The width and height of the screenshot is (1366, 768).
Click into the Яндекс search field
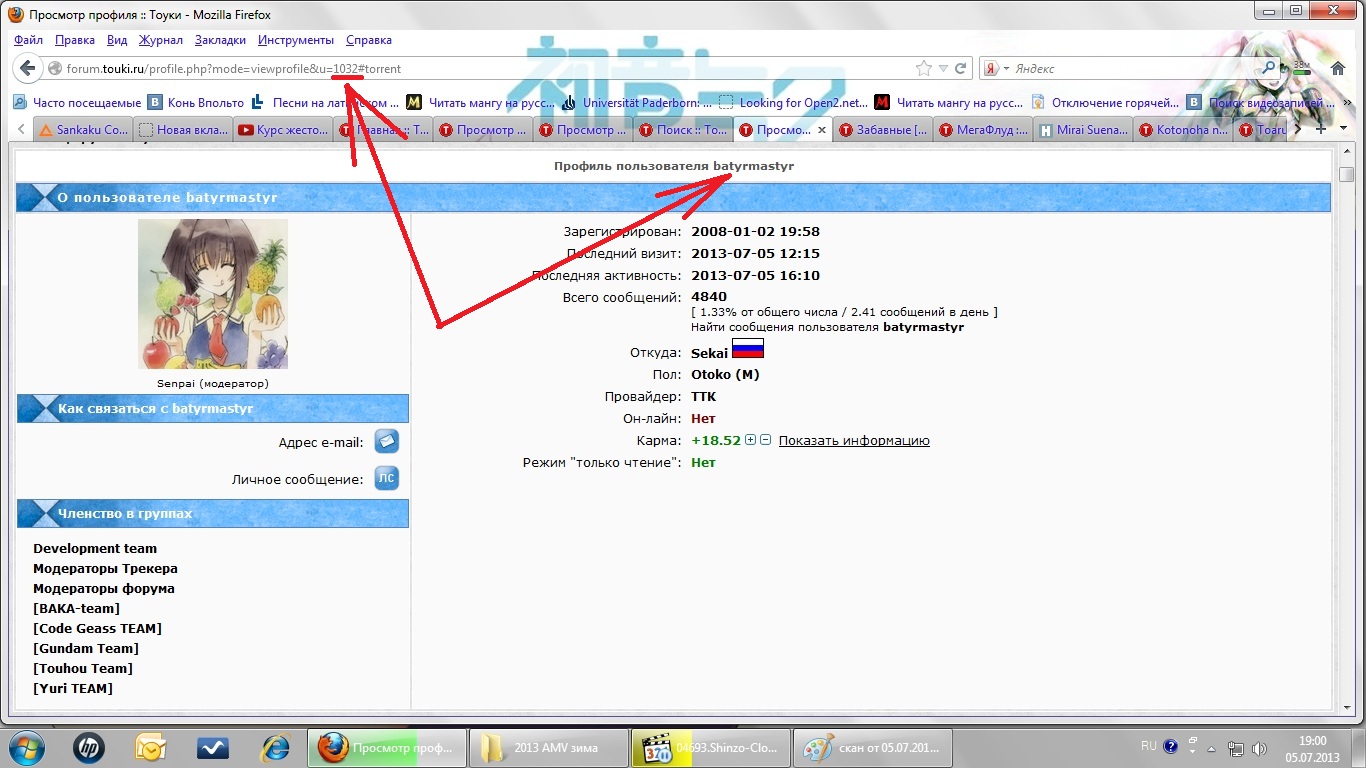coord(1130,69)
